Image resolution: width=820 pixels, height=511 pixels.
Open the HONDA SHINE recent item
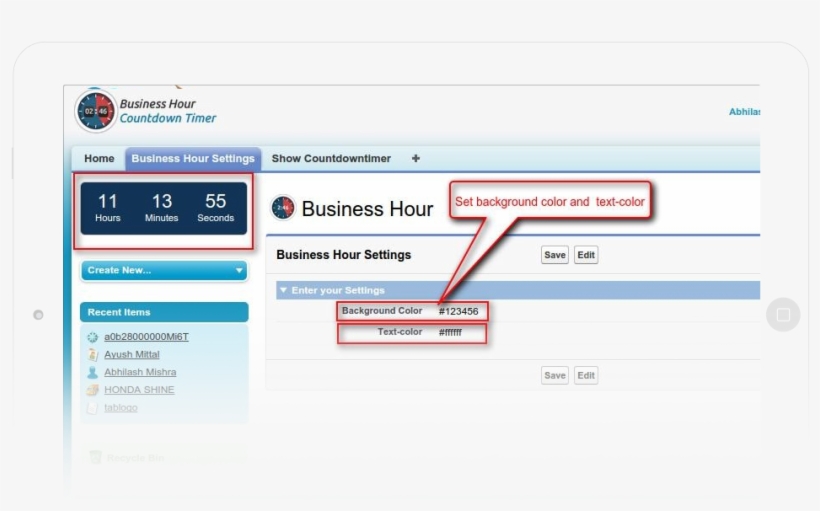pos(139,390)
